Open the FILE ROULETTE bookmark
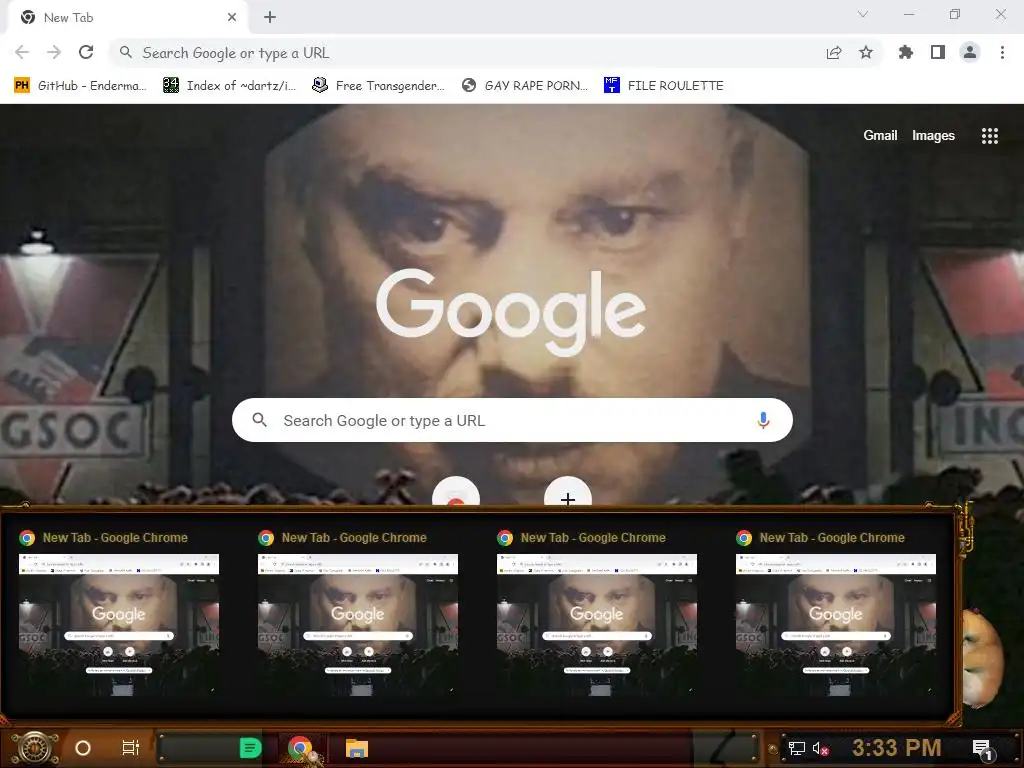This screenshot has height=768, width=1024. pyautogui.click(x=664, y=86)
